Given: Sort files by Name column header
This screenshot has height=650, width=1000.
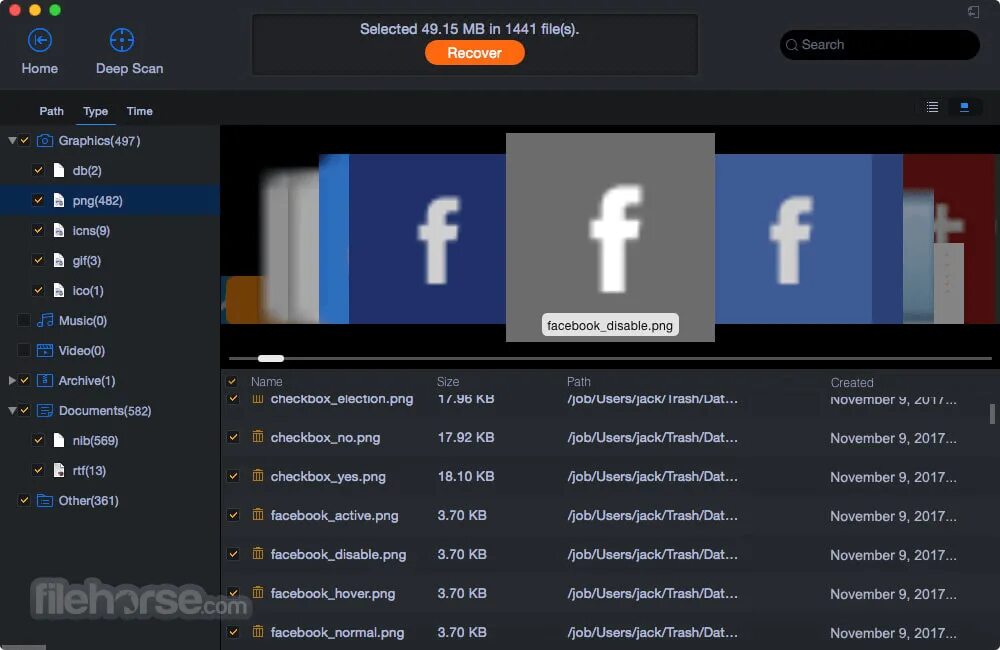Looking at the screenshot, I should point(267,381).
